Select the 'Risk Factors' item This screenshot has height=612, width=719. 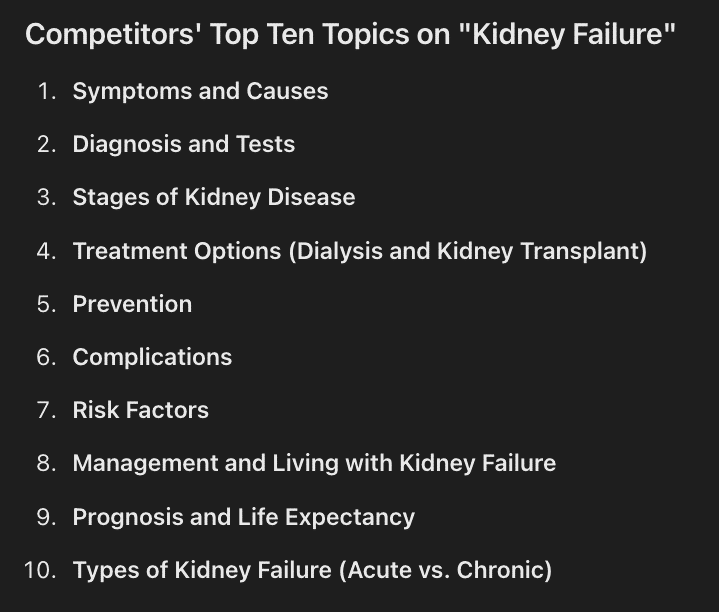[141, 410]
